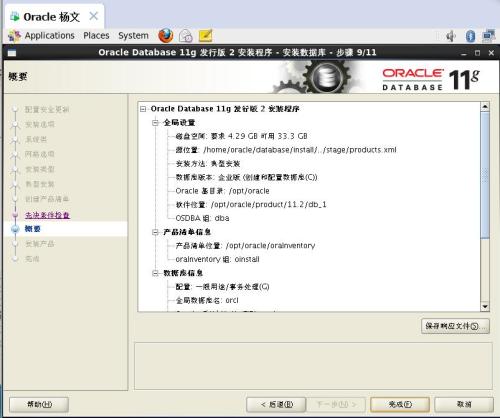Click the 后退(B) back button
This screenshot has height=418, width=500.
pyautogui.click(x=276, y=404)
